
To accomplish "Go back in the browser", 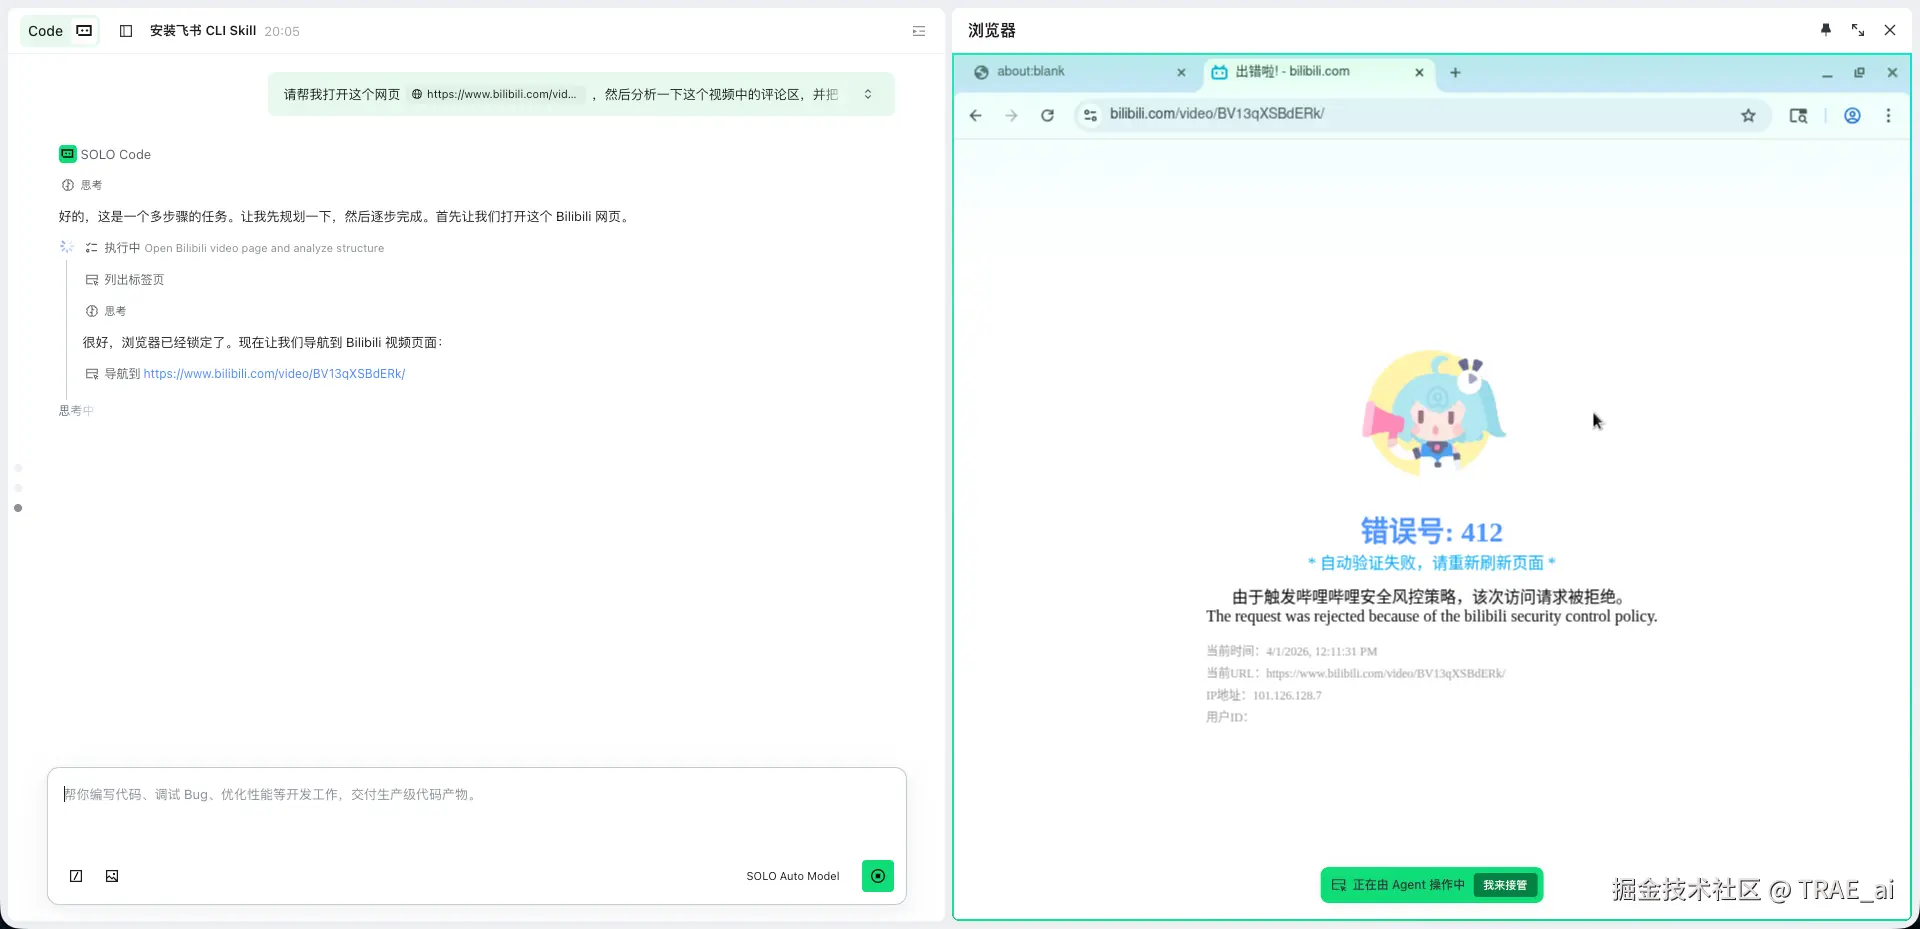I will coord(976,116).
